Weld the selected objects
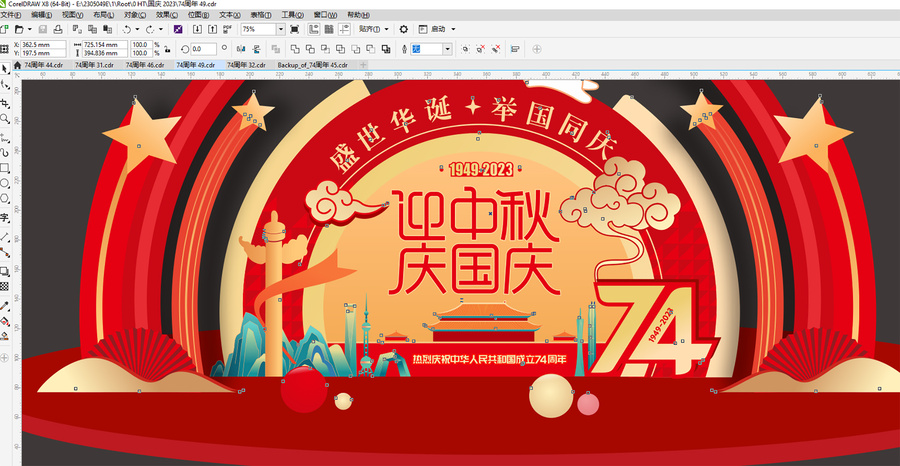900x466 pixels. coord(295,49)
